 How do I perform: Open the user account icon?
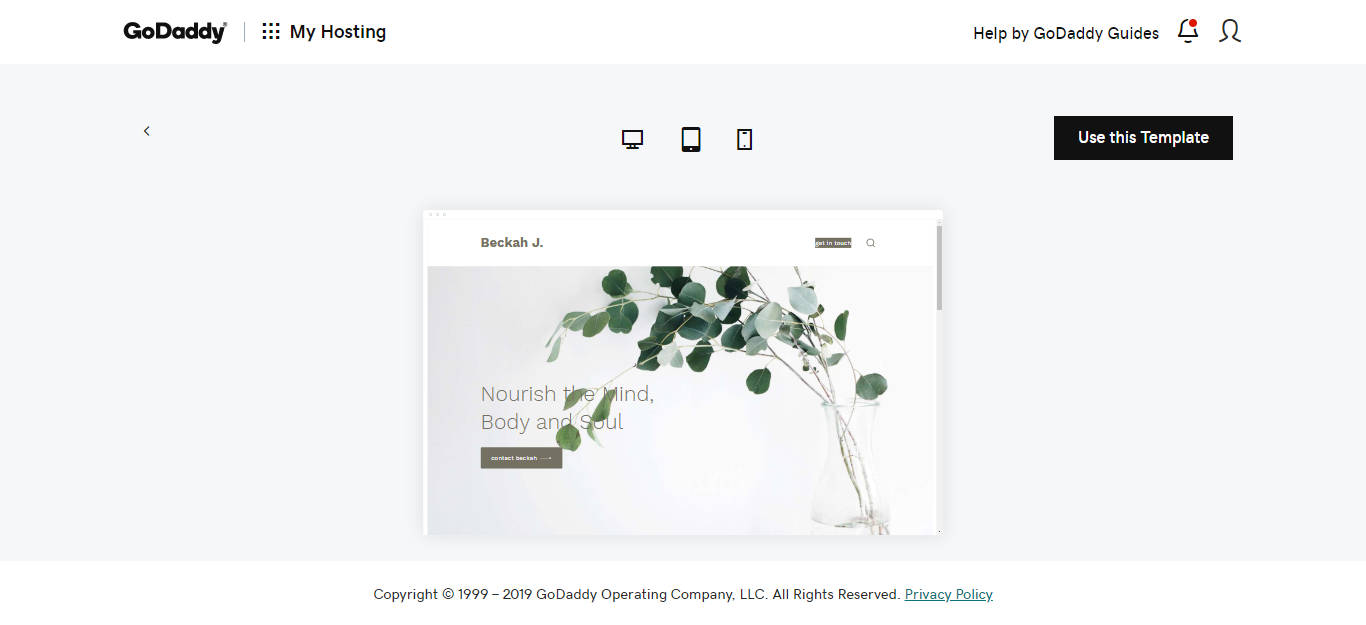(1230, 31)
